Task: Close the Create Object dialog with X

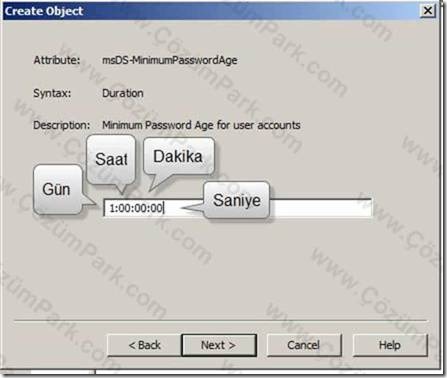Action: (x=428, y=11)
